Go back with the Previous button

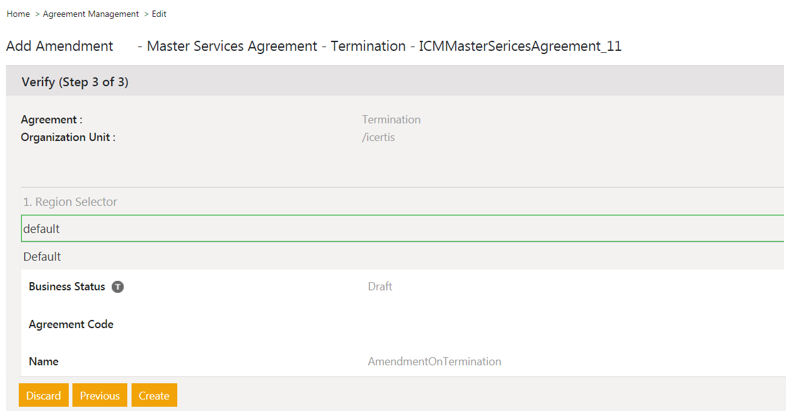[x=100, y=396]
